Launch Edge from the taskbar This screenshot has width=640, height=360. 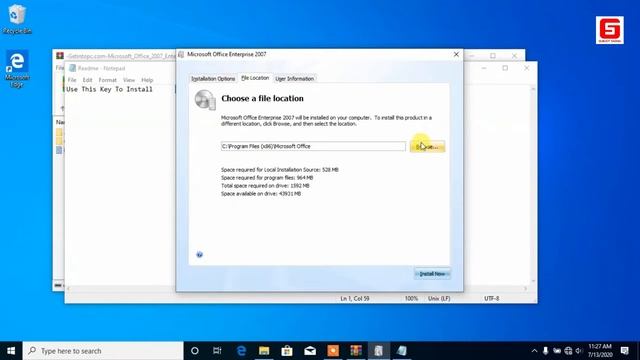pos(241,351)
